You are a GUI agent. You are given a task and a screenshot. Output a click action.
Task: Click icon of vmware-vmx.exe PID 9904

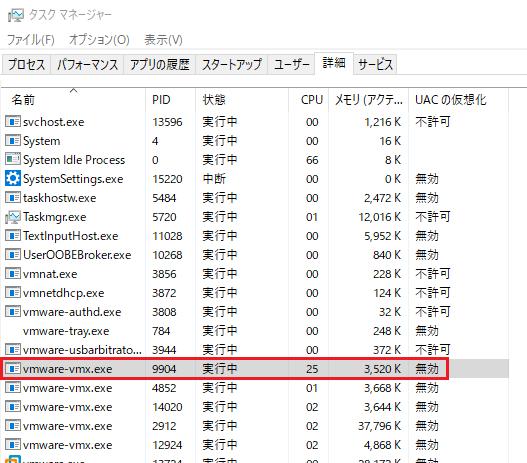pyautogui.click(x=13, y=369)
